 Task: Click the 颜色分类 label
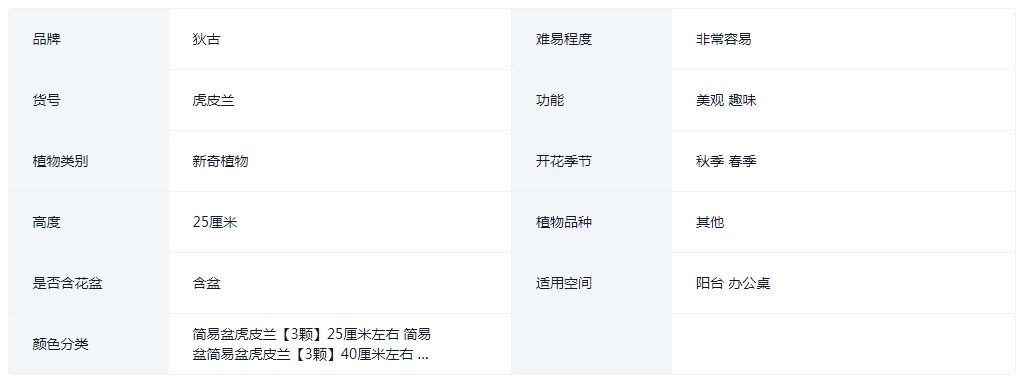click(60, 344)
